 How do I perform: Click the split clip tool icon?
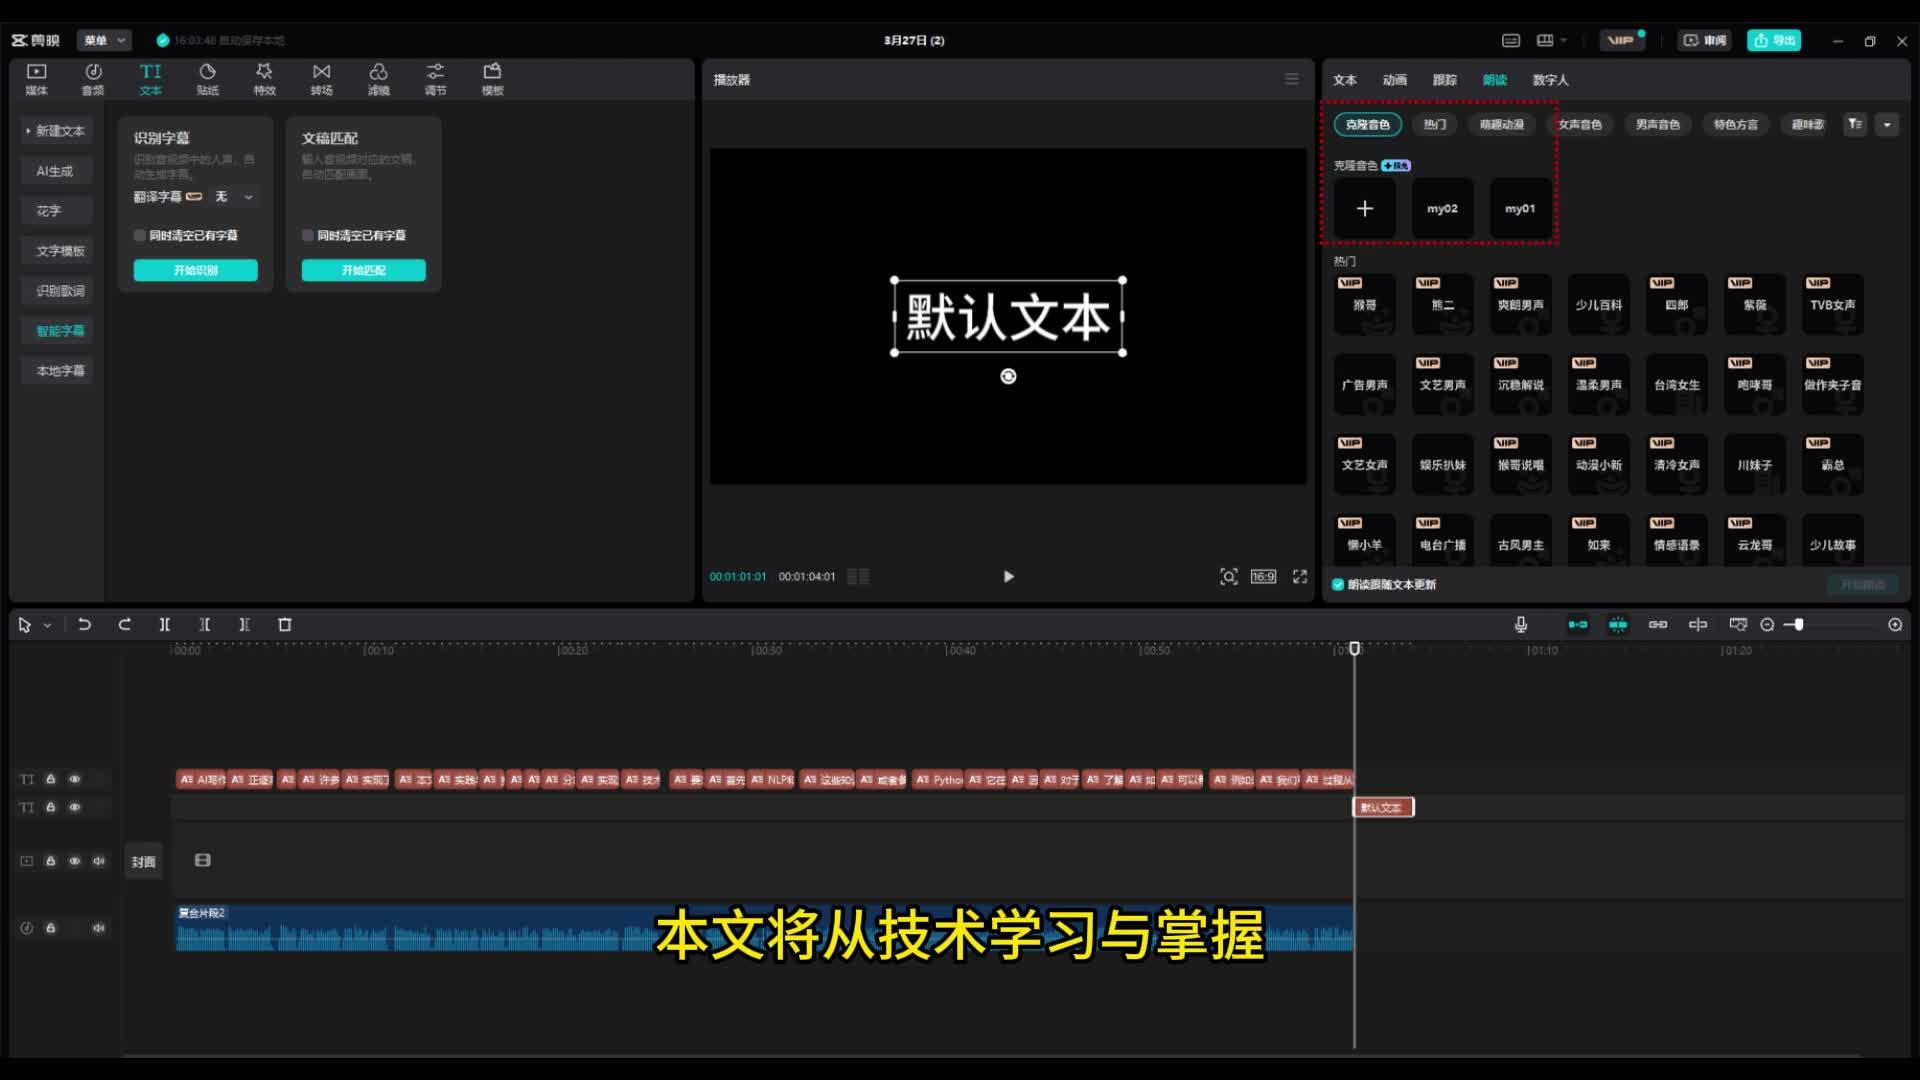point(165,625)
